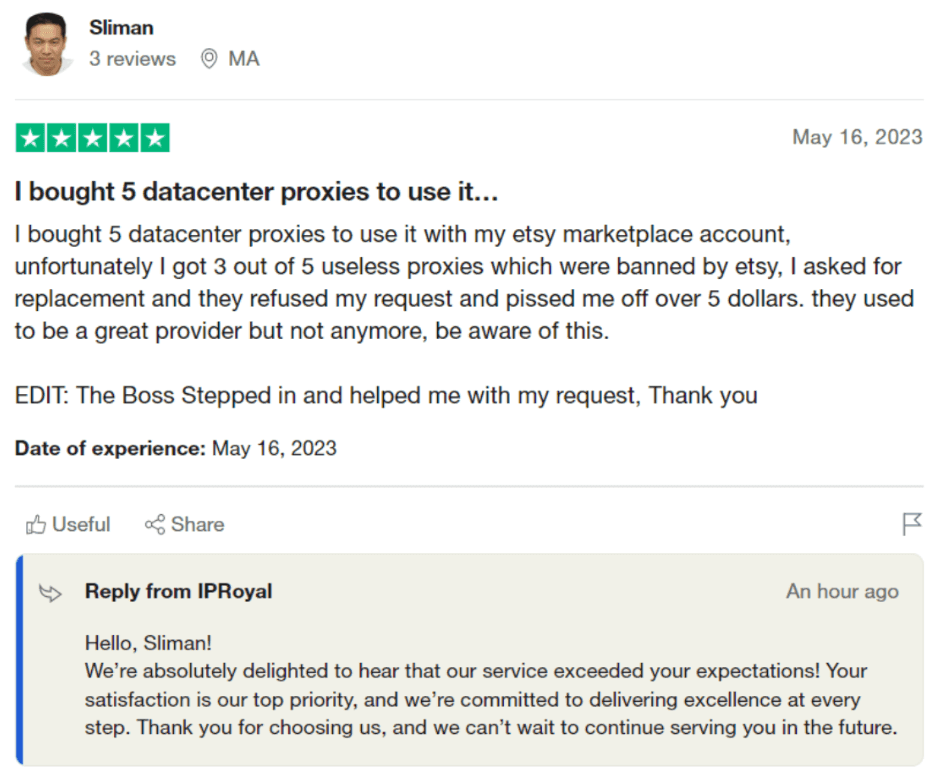
Task: Click the EDIT line in the review text
Action: click(386, 396)
